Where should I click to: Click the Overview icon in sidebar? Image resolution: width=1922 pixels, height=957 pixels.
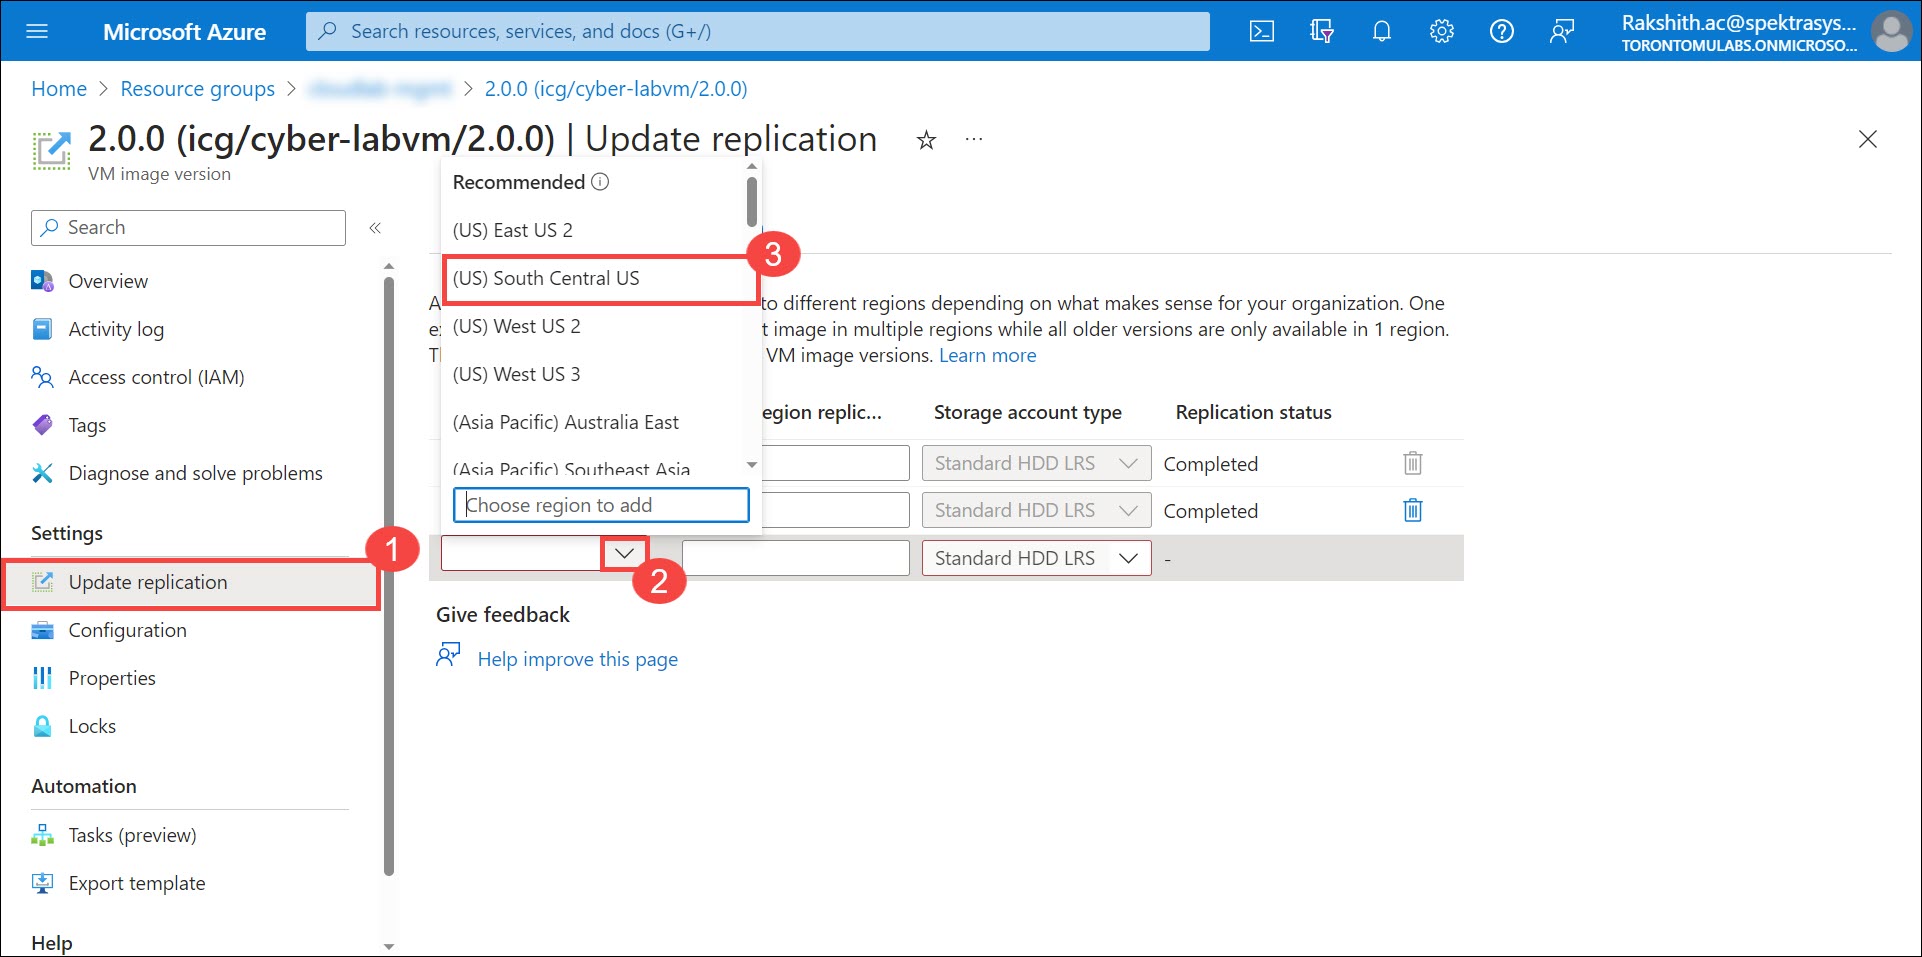click(x=42, y=281)
